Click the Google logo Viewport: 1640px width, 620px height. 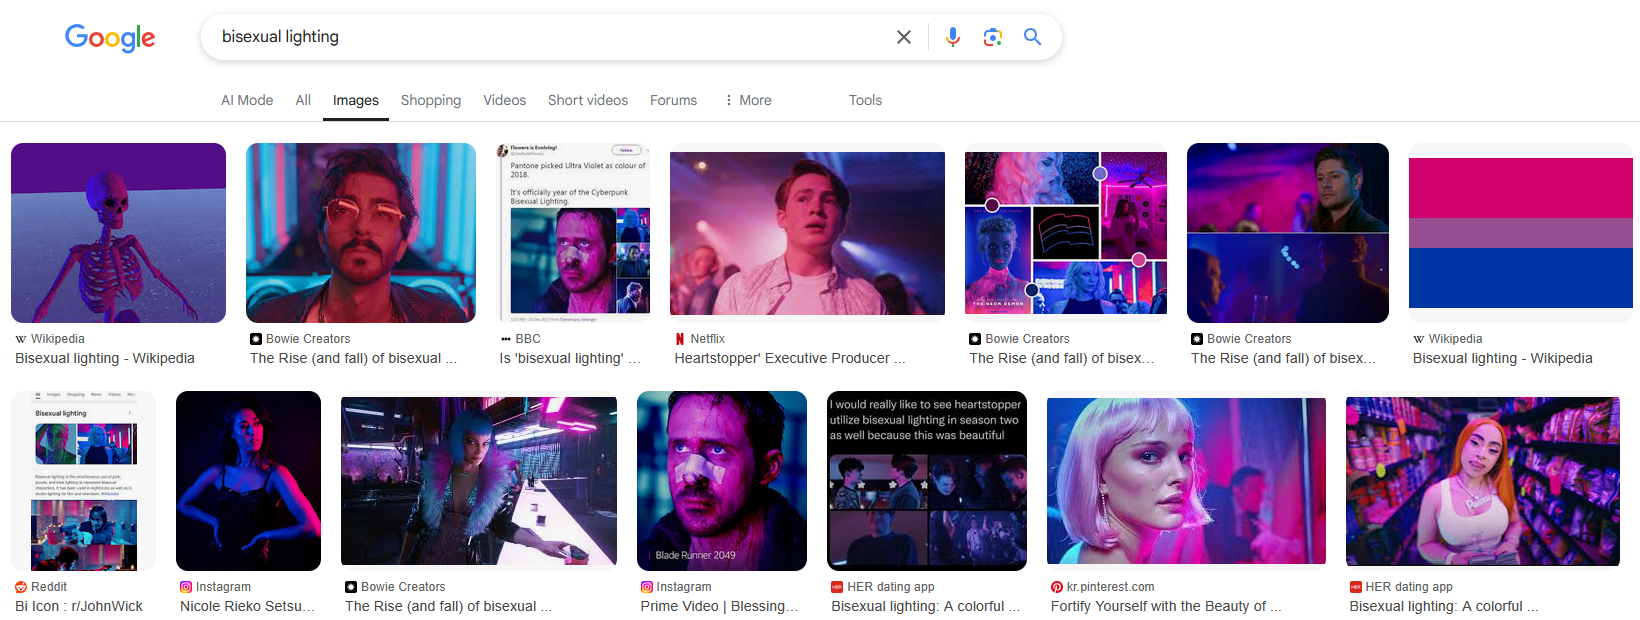tap(110, 38)
